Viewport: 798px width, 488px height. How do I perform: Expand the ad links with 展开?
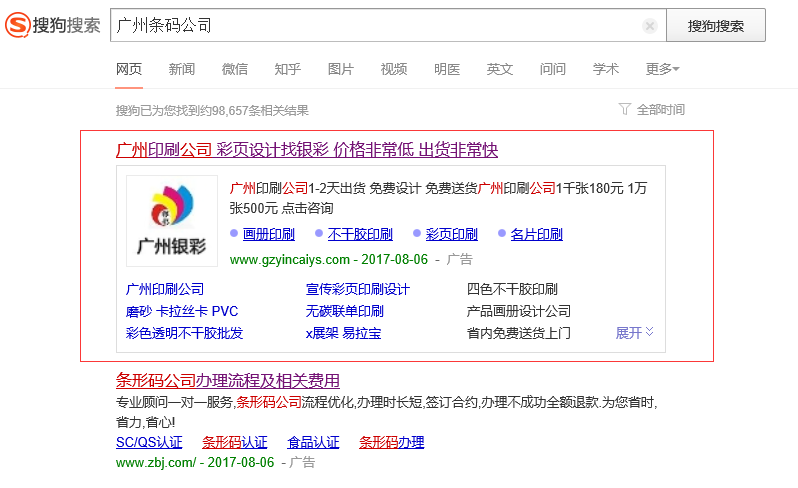(x=634, y=333)
